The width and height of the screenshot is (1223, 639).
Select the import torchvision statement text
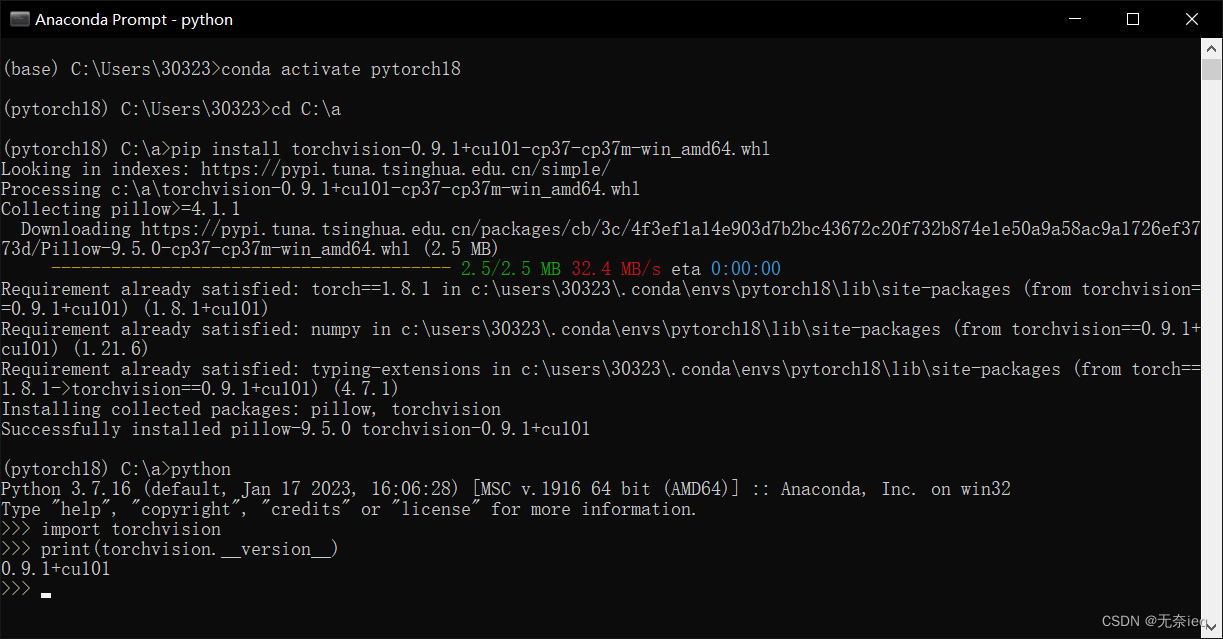[x=130, y=528]
